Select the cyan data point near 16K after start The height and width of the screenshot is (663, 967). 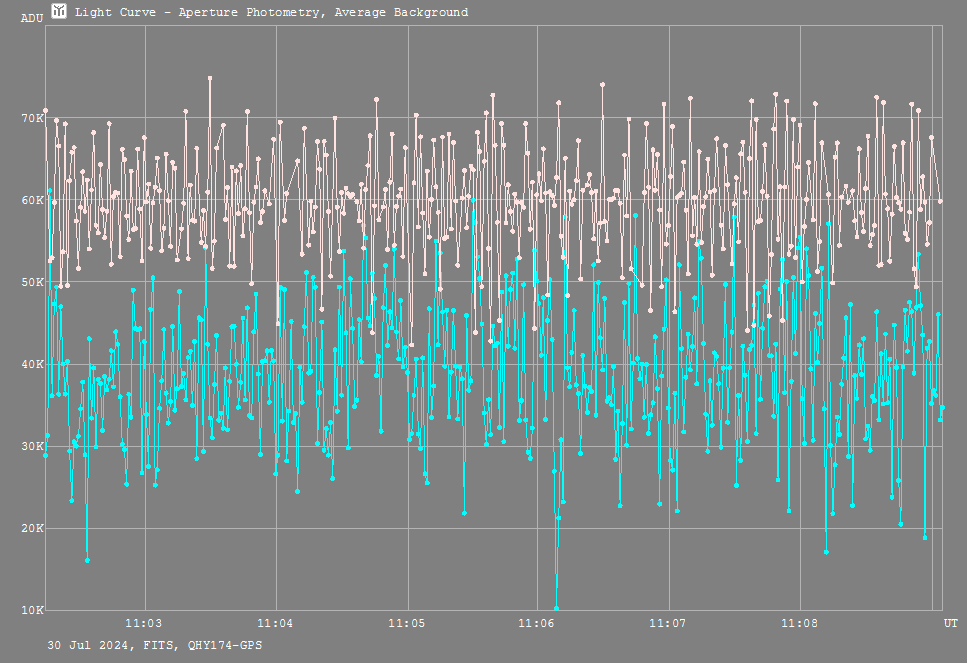[87, 560]
